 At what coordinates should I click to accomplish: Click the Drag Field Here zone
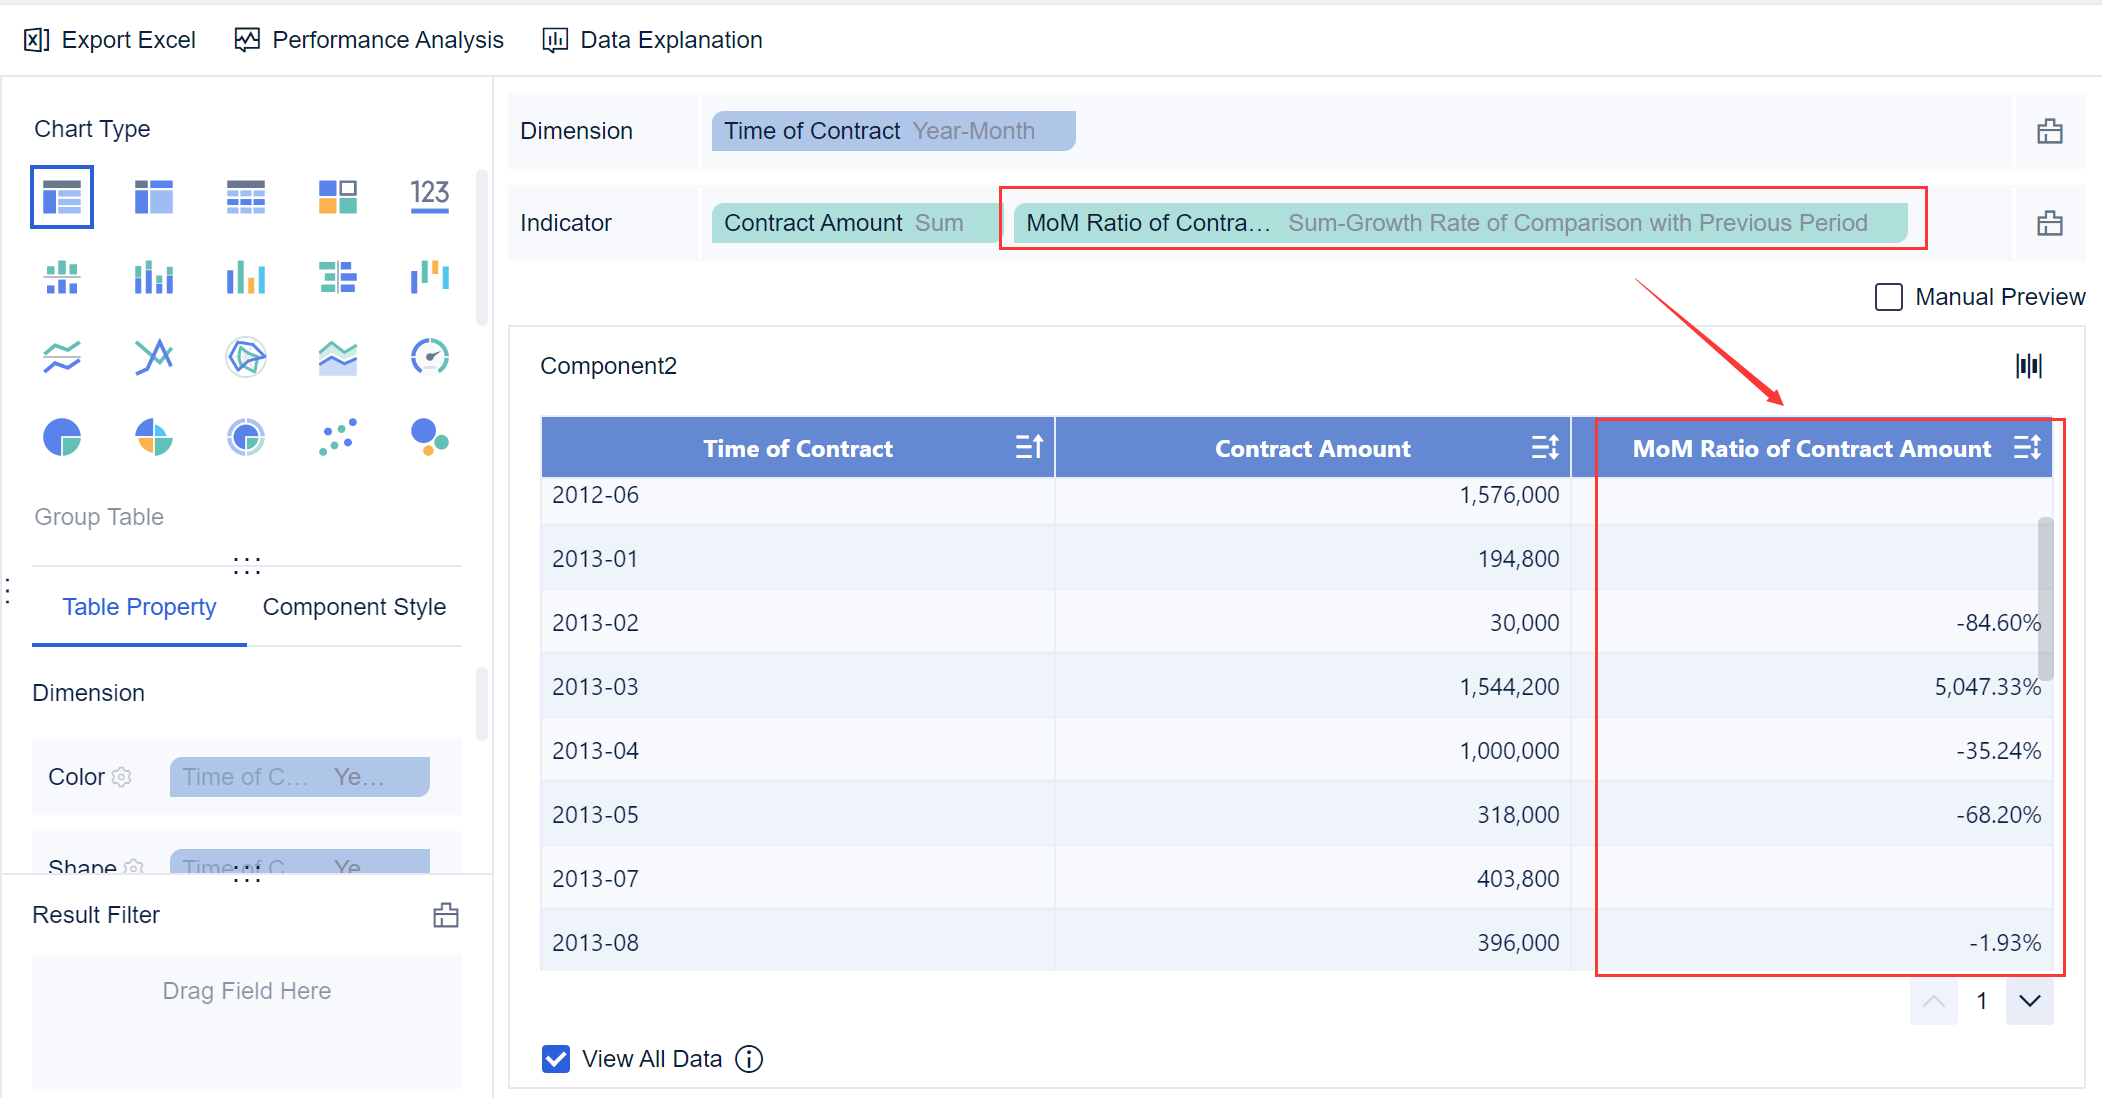[246, 990]
